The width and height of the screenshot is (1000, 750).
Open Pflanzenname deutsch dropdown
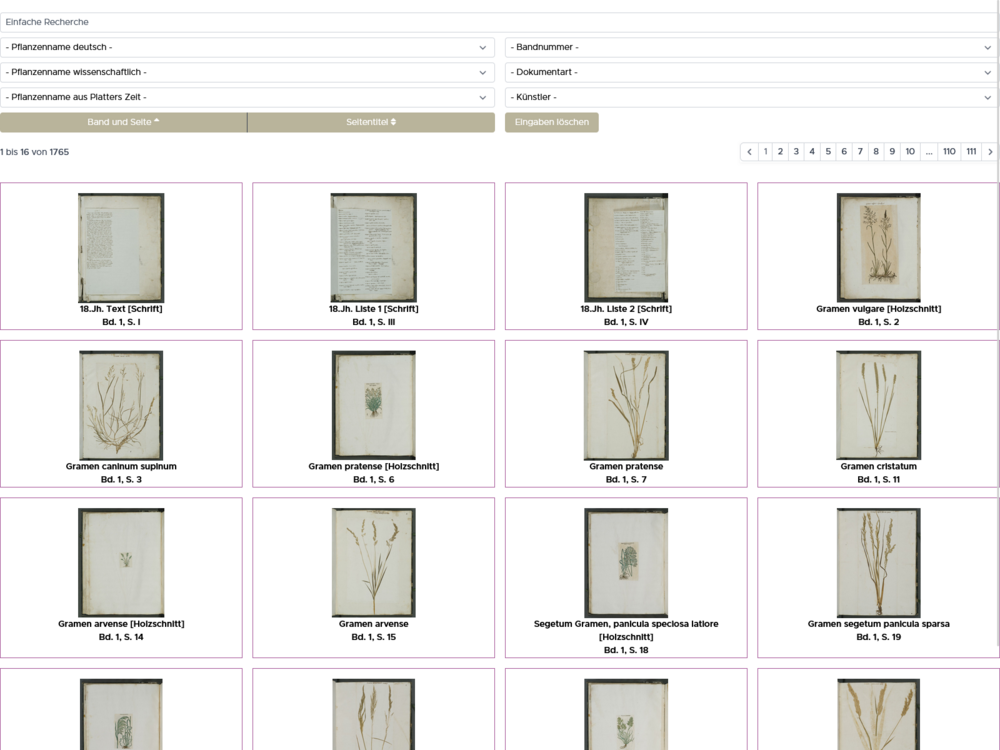click(x=247, y=47)
